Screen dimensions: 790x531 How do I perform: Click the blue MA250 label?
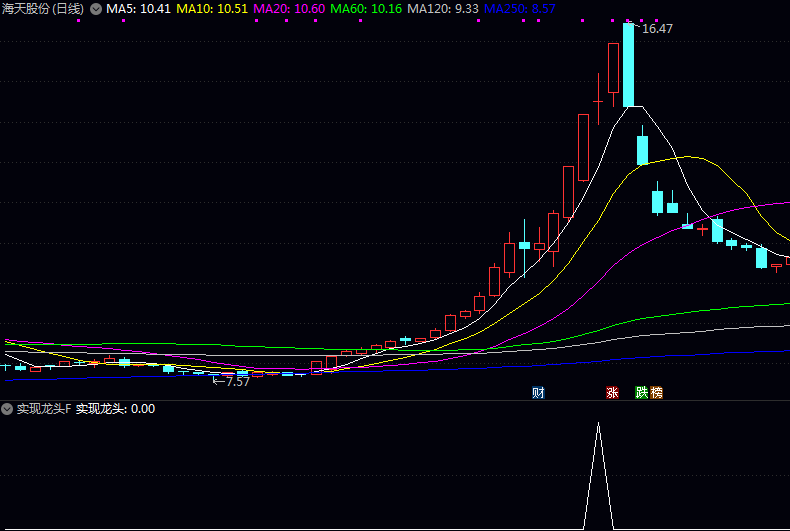(519, 9)
